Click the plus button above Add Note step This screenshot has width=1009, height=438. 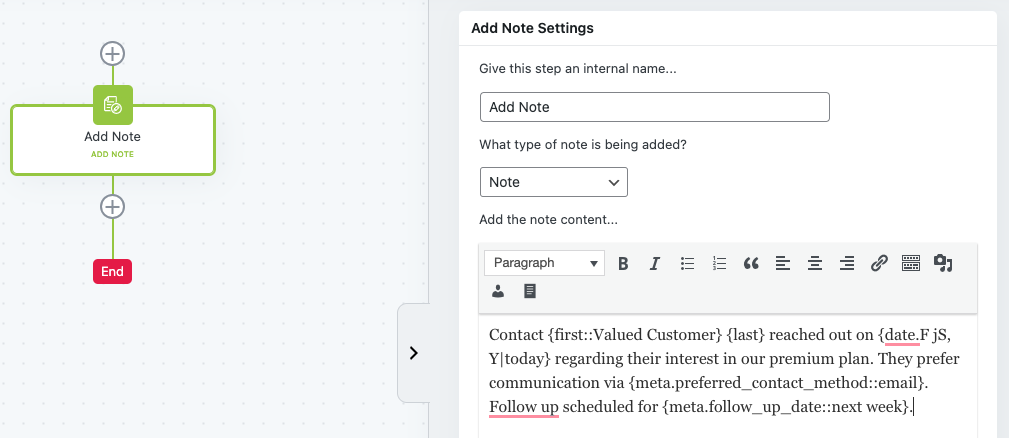click(113, 53)
